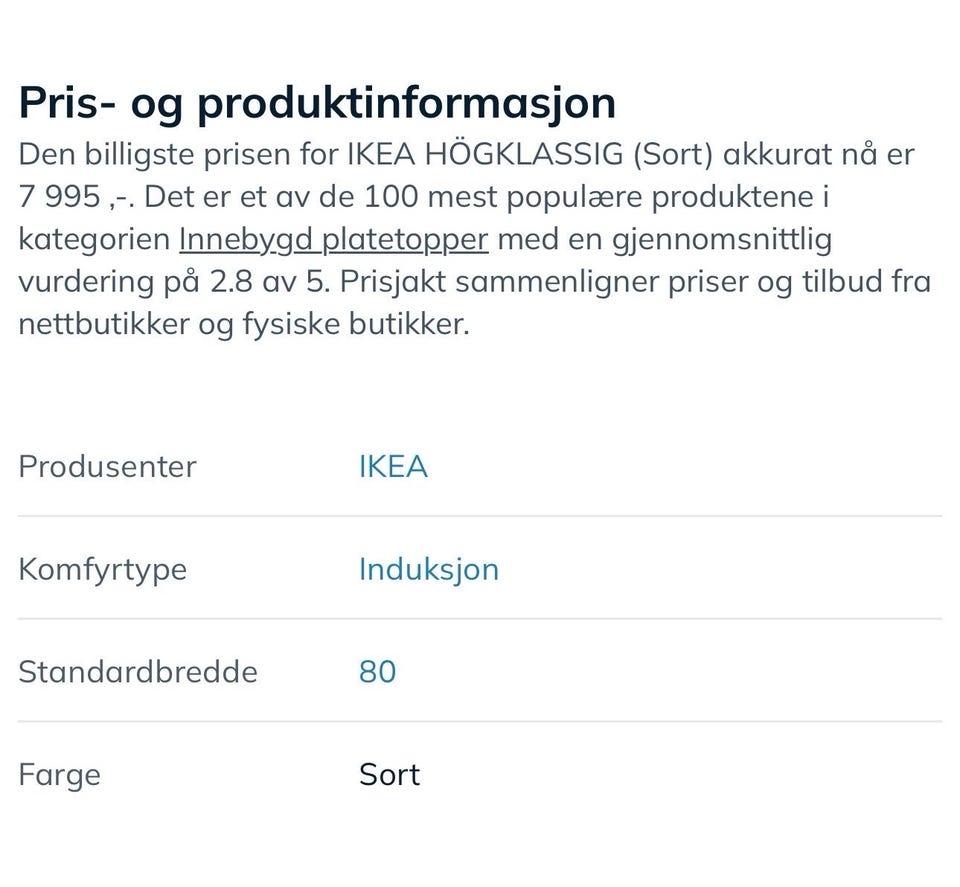Click the word 'kategorien' in the description
Viewport: 960px width, 887px height.
93,240
